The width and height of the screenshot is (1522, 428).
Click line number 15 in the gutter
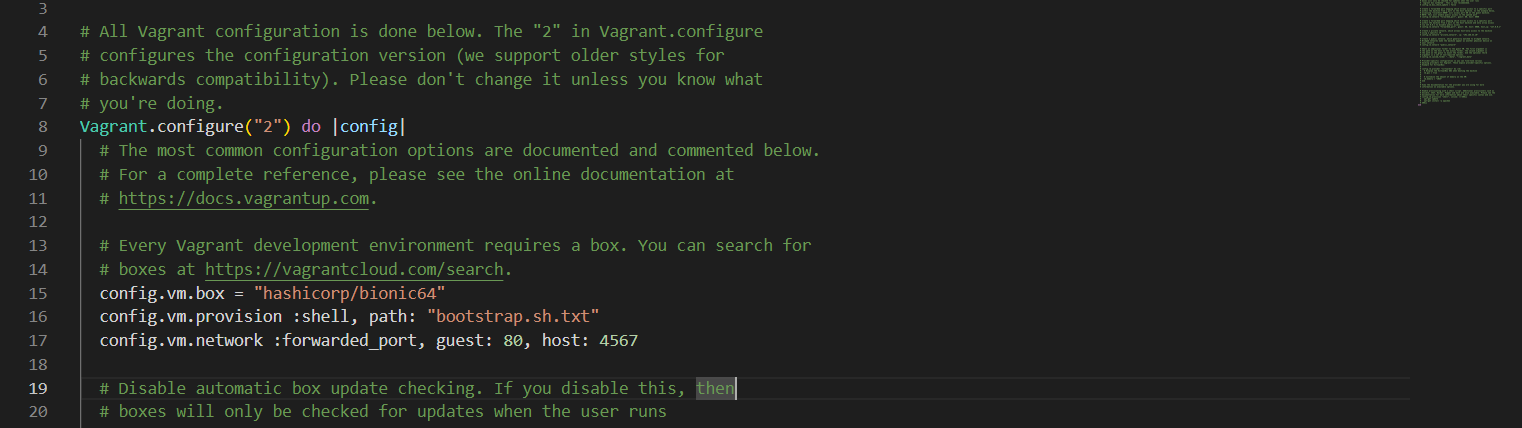point(38,294)
